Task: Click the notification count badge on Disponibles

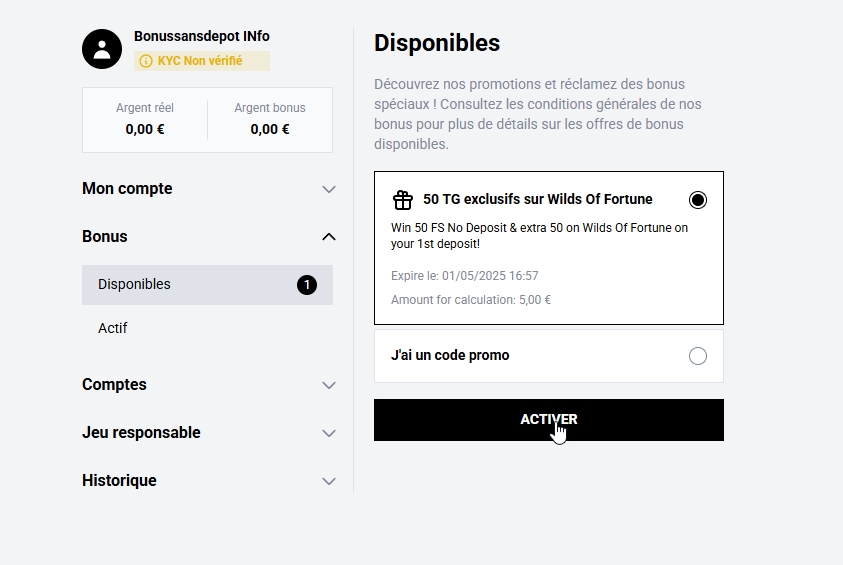Action: pos(307,285)
